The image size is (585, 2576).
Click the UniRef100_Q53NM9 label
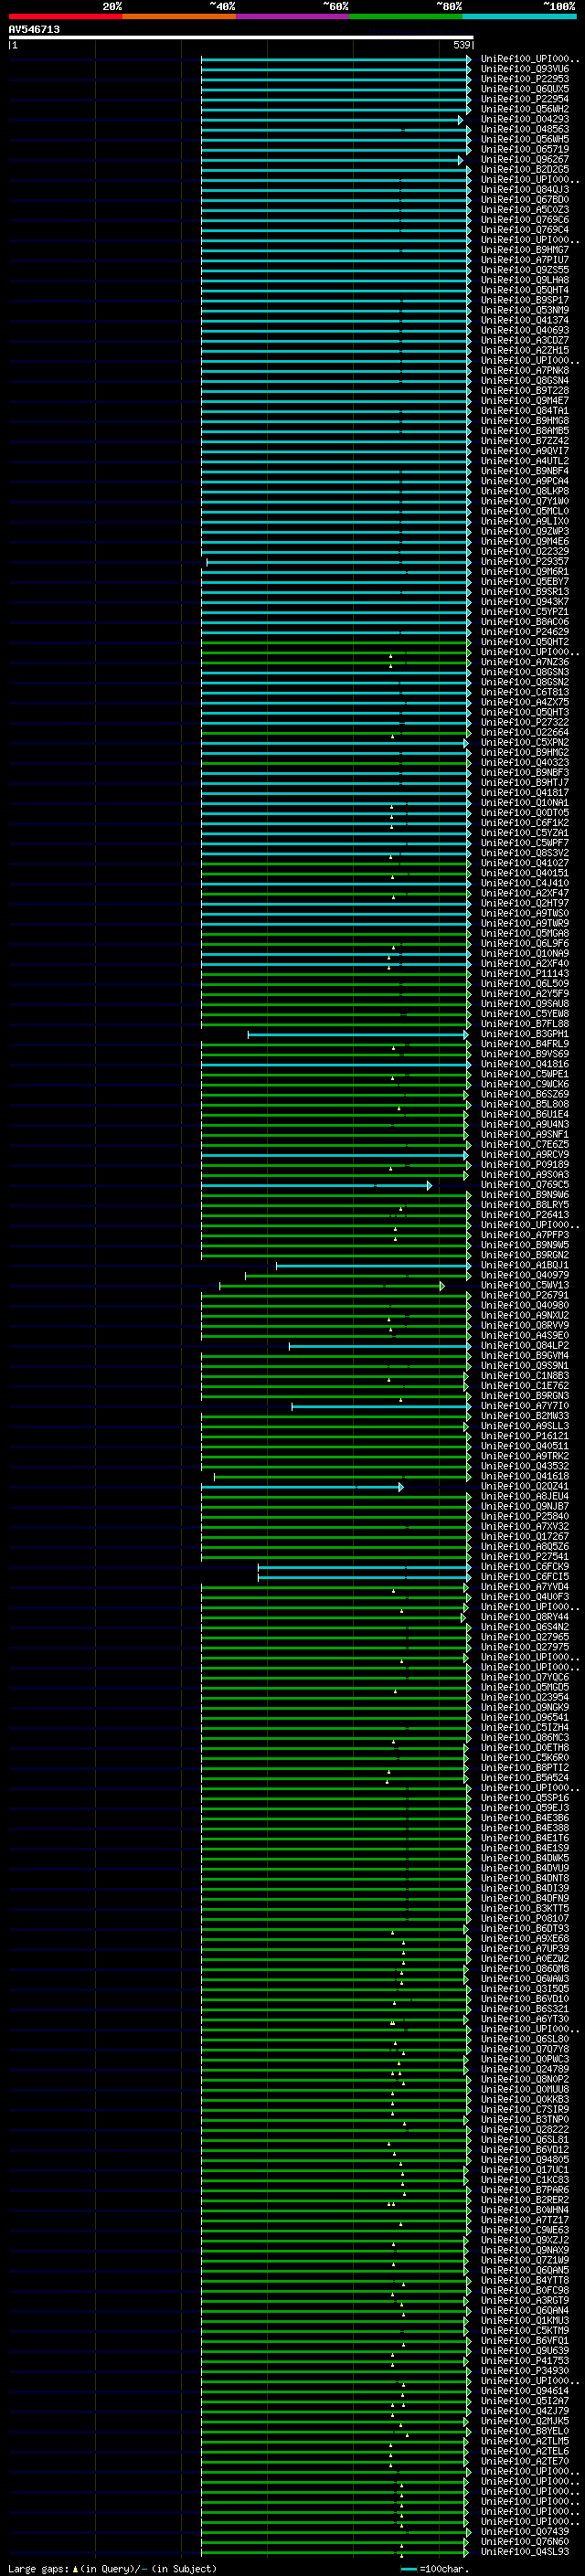point(525,310)
